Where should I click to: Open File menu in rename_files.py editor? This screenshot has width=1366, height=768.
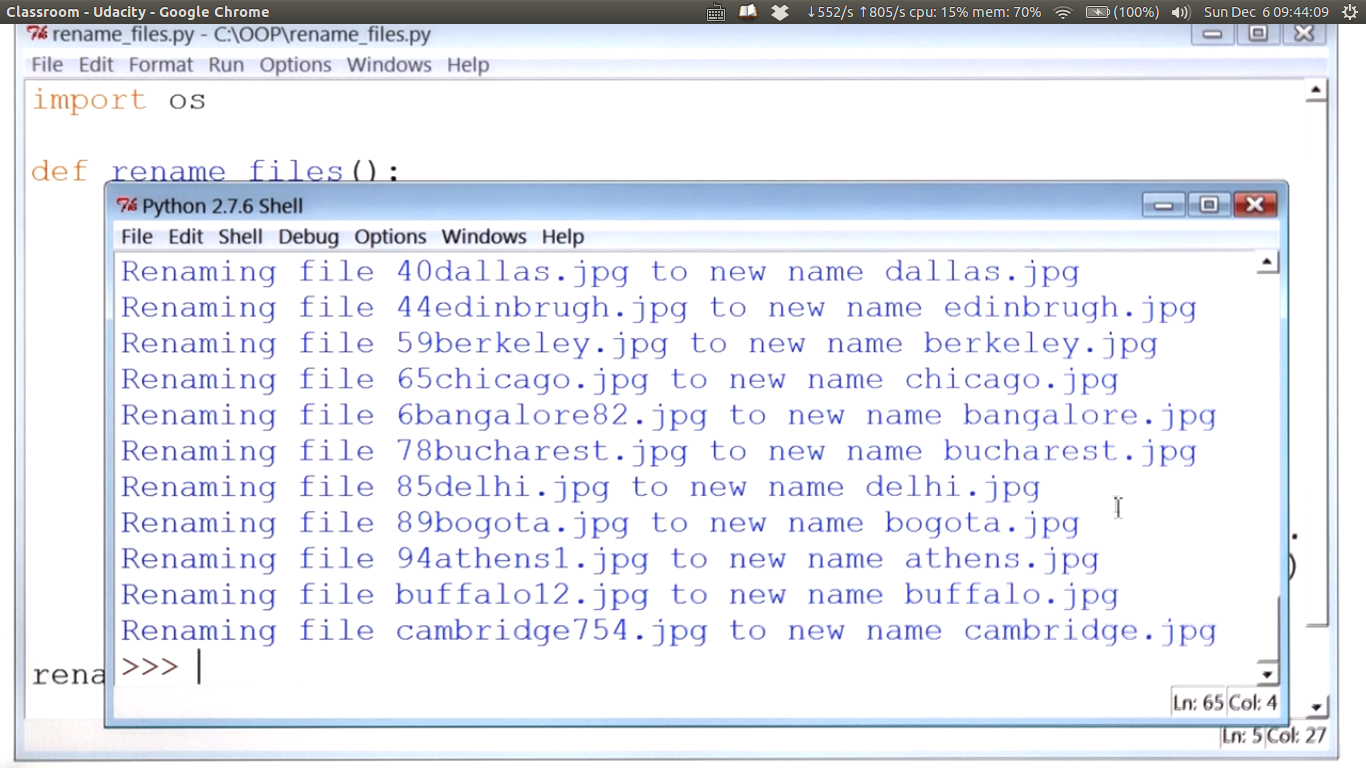47,65
